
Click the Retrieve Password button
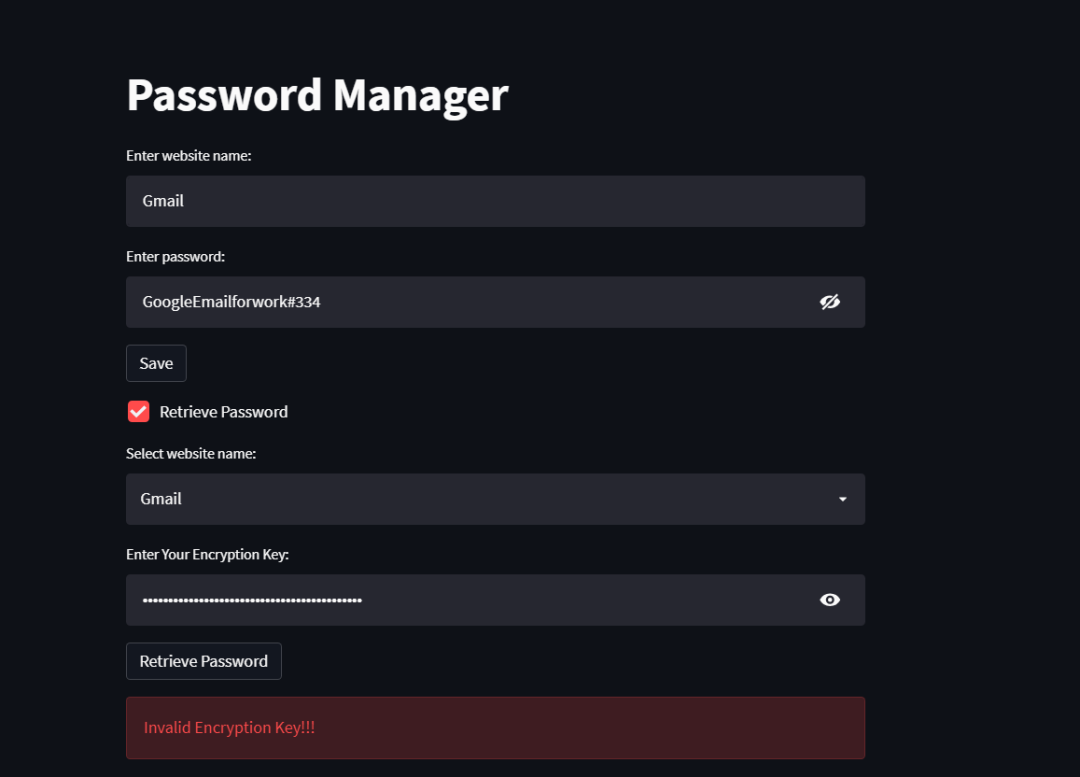[x=204, y=661]
